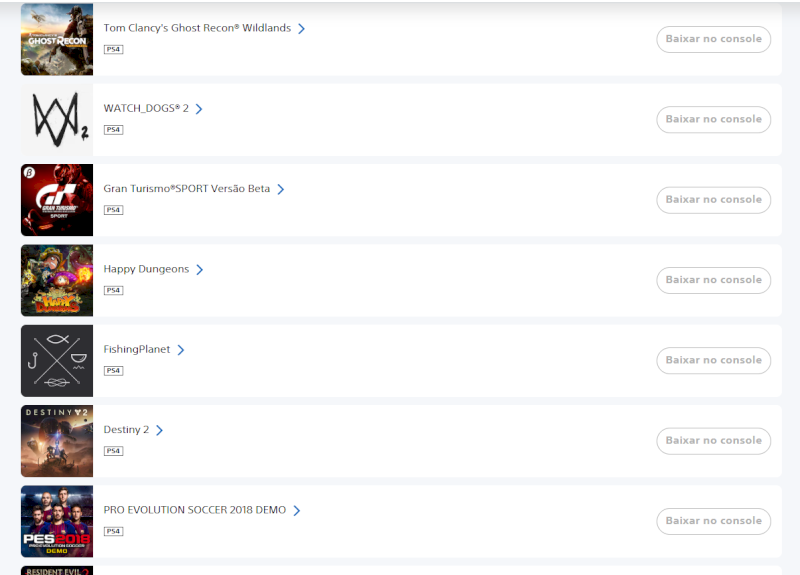Open the WATCH_DOGS 2 logo thumbnail
800x575 pixels.
click(57, 119)
